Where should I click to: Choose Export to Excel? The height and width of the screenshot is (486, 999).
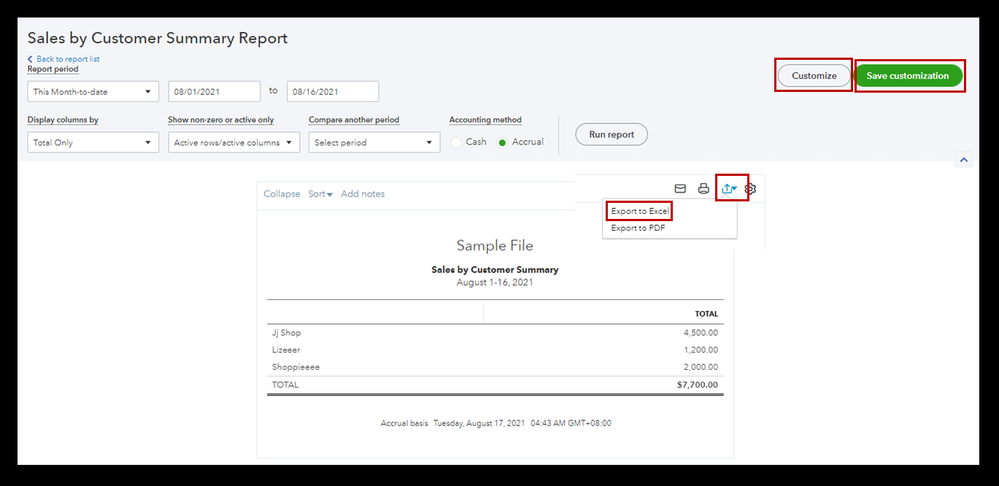(x=639, y=211)
